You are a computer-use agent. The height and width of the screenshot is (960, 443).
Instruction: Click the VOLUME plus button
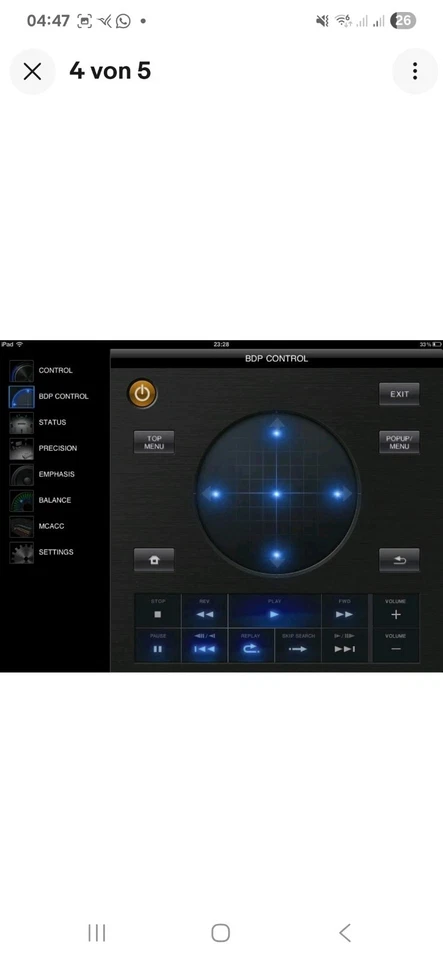tap(395, 610)
